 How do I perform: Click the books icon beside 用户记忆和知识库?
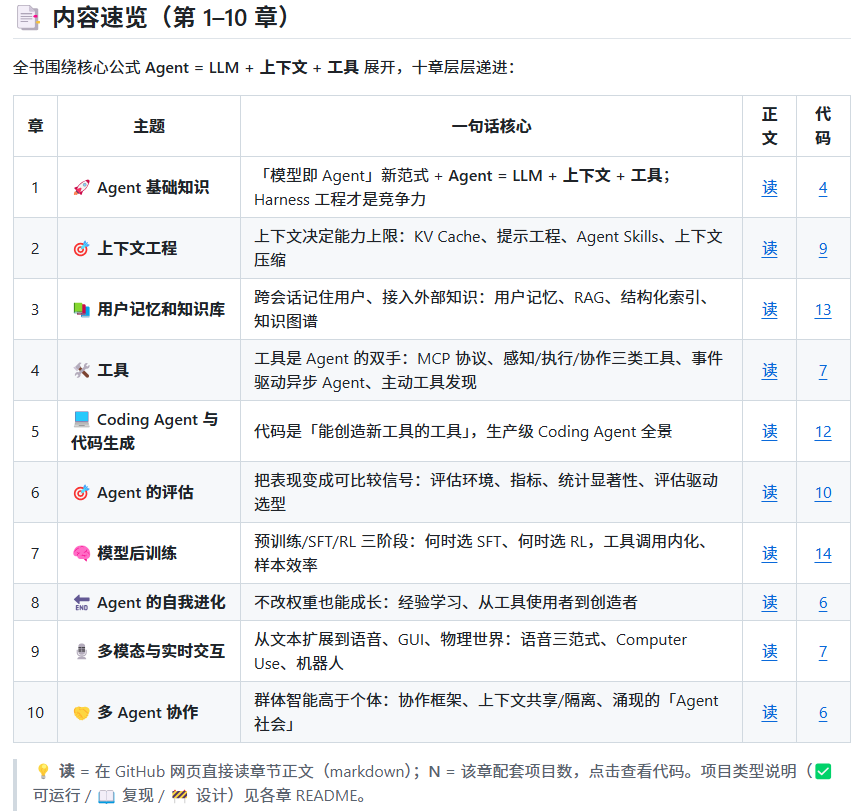82,310
